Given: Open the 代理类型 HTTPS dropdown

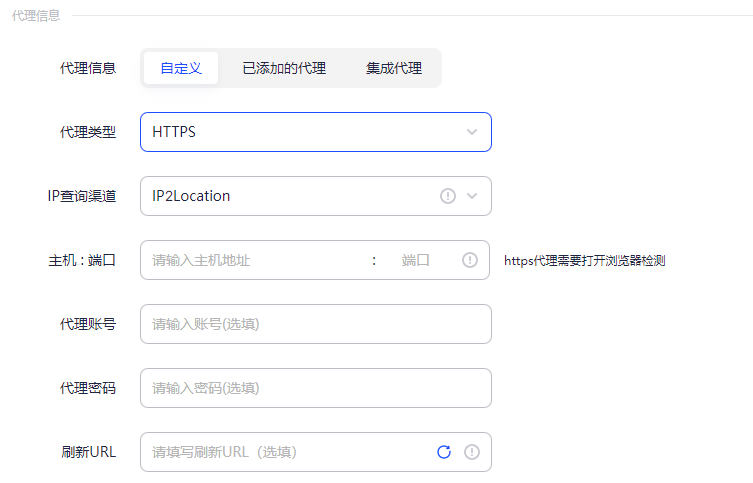Looking at the screenshot, I should (316, 132).
